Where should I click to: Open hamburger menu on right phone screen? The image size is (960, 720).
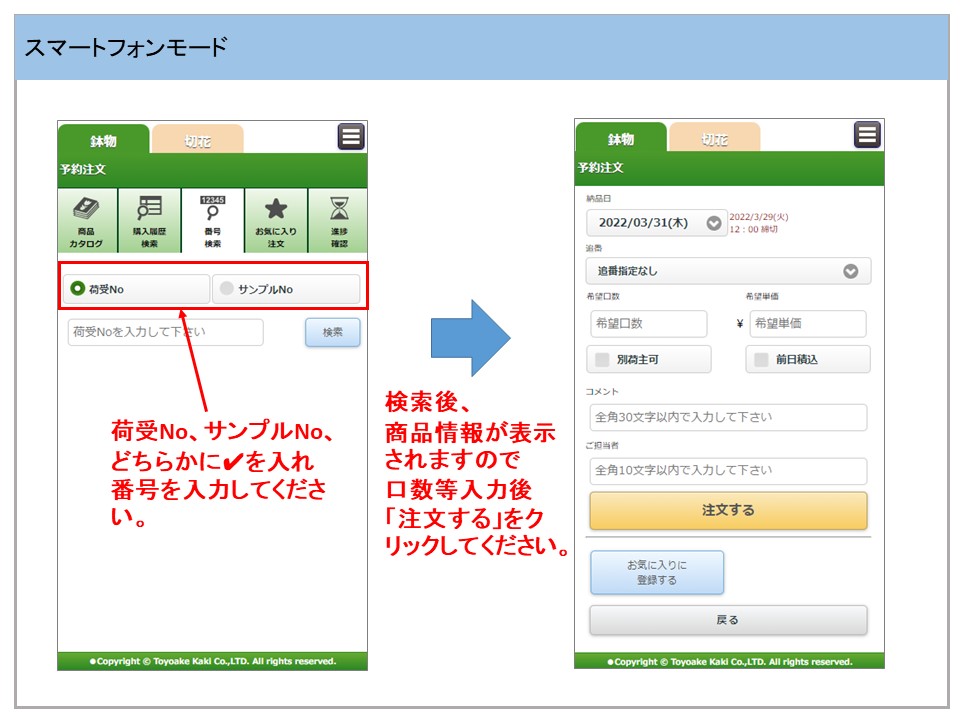867,135
